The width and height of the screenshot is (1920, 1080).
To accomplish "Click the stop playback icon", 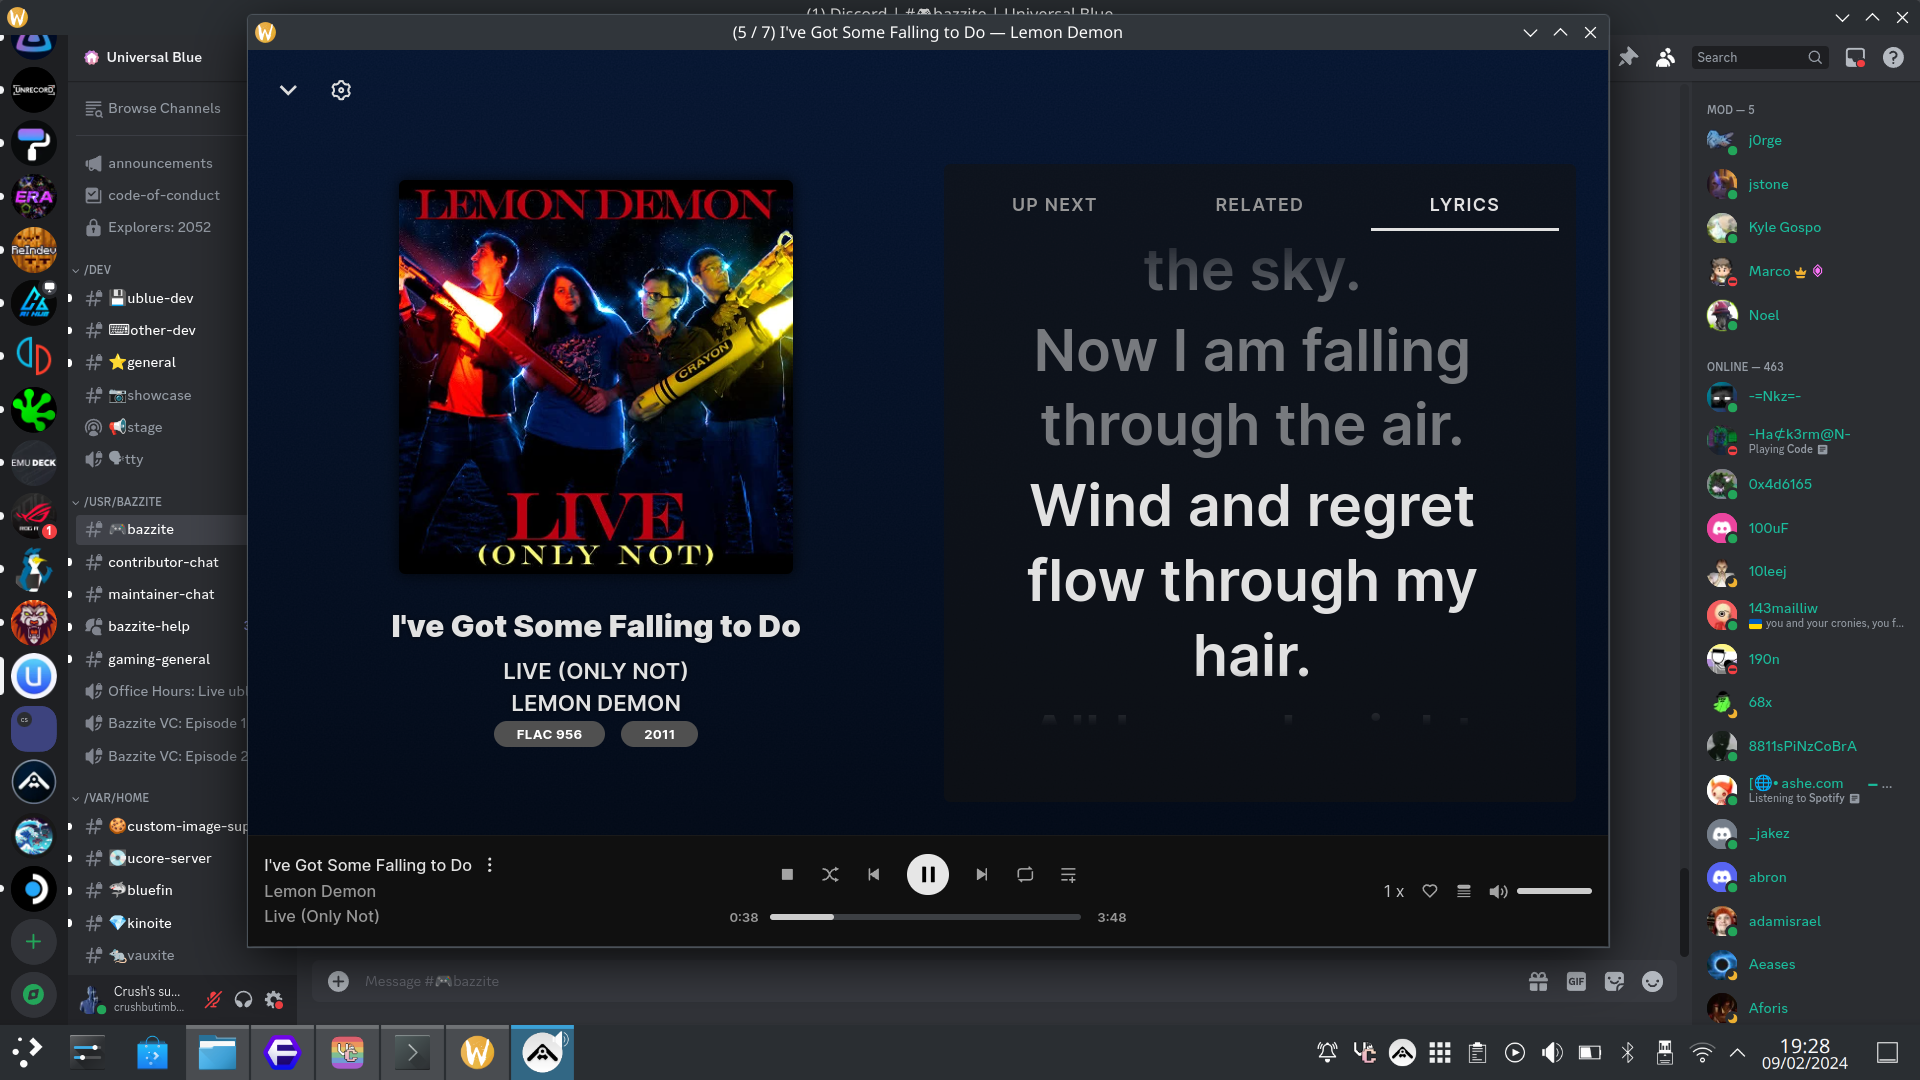I will pyautogui.click(x=787, y=875).
